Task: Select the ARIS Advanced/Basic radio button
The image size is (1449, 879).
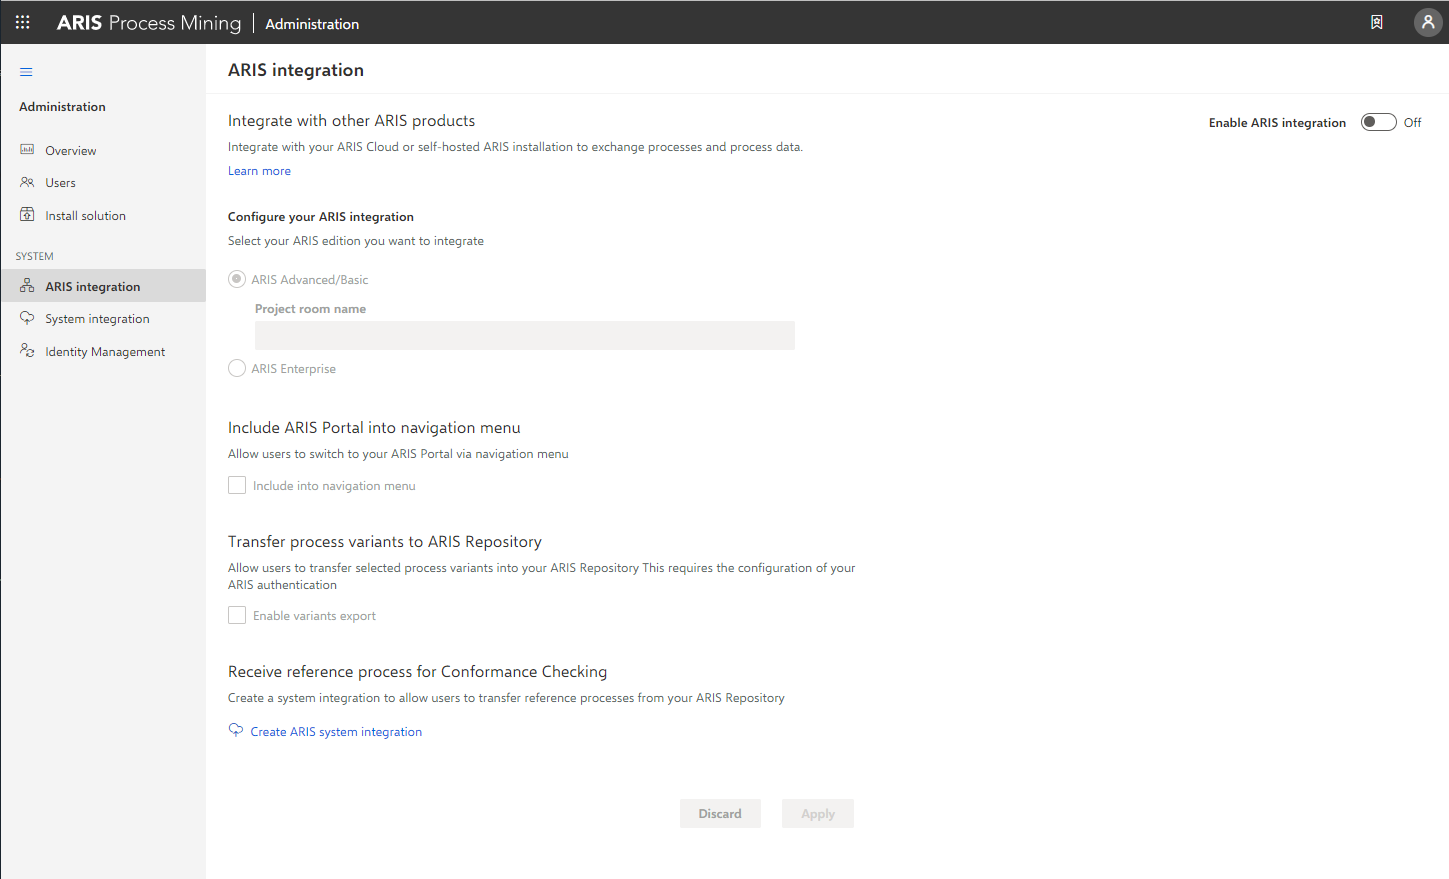Action: pos(237,279)
